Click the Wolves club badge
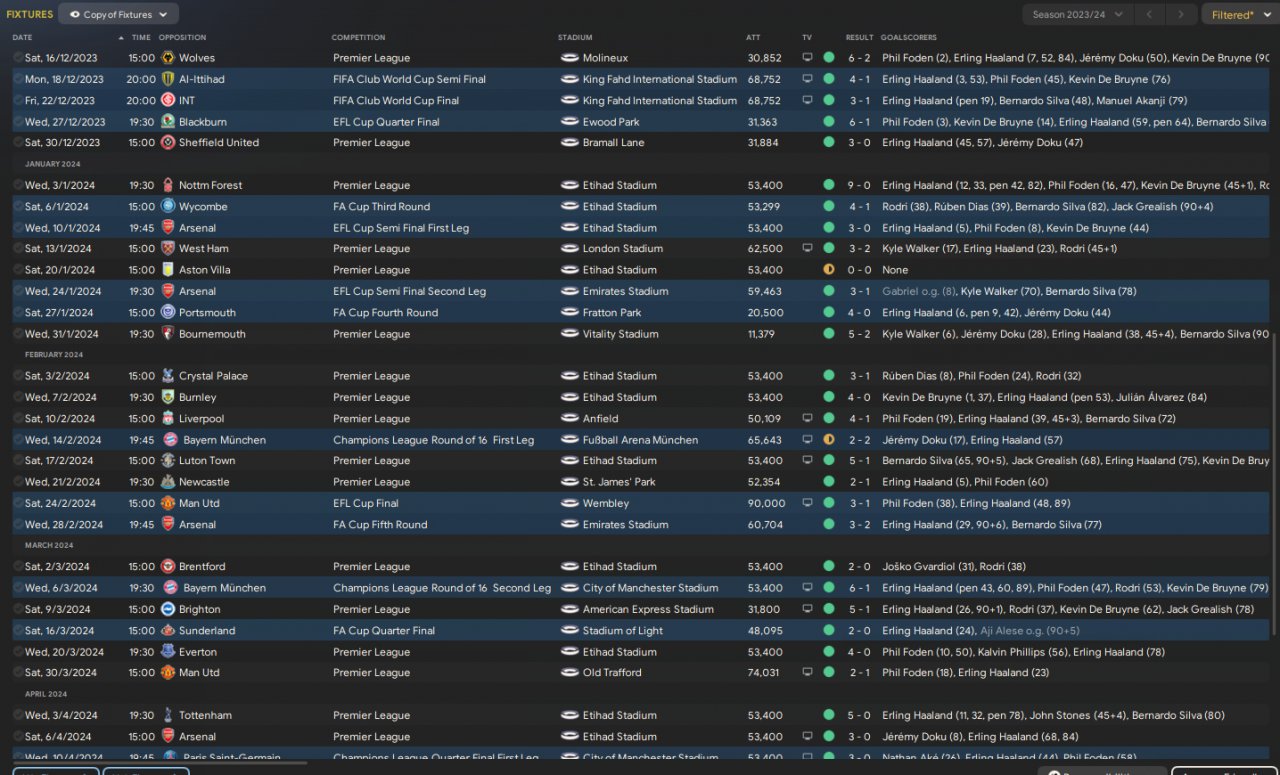Viewport: 1280px width, 775px height. pos(167,58)
